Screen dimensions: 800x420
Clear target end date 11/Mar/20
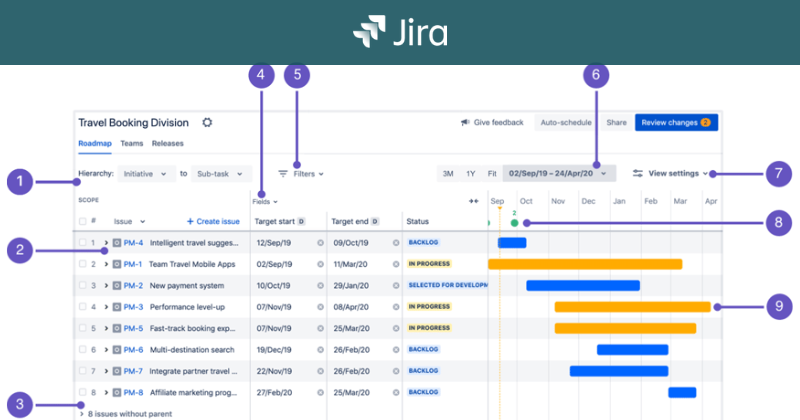396,264
